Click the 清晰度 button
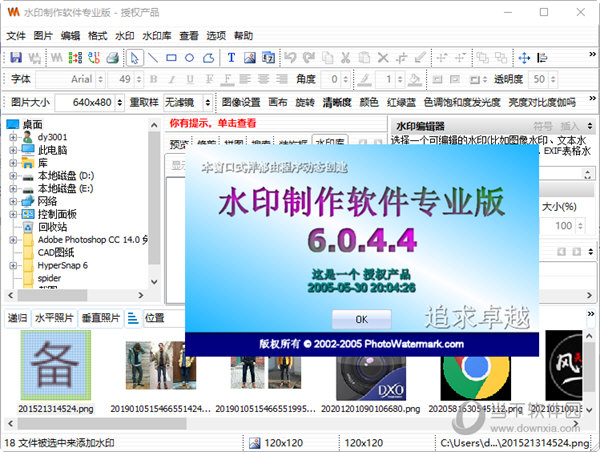Image resolution: width=600 pixels, height=452 pixels. click(x=337, y=103)
